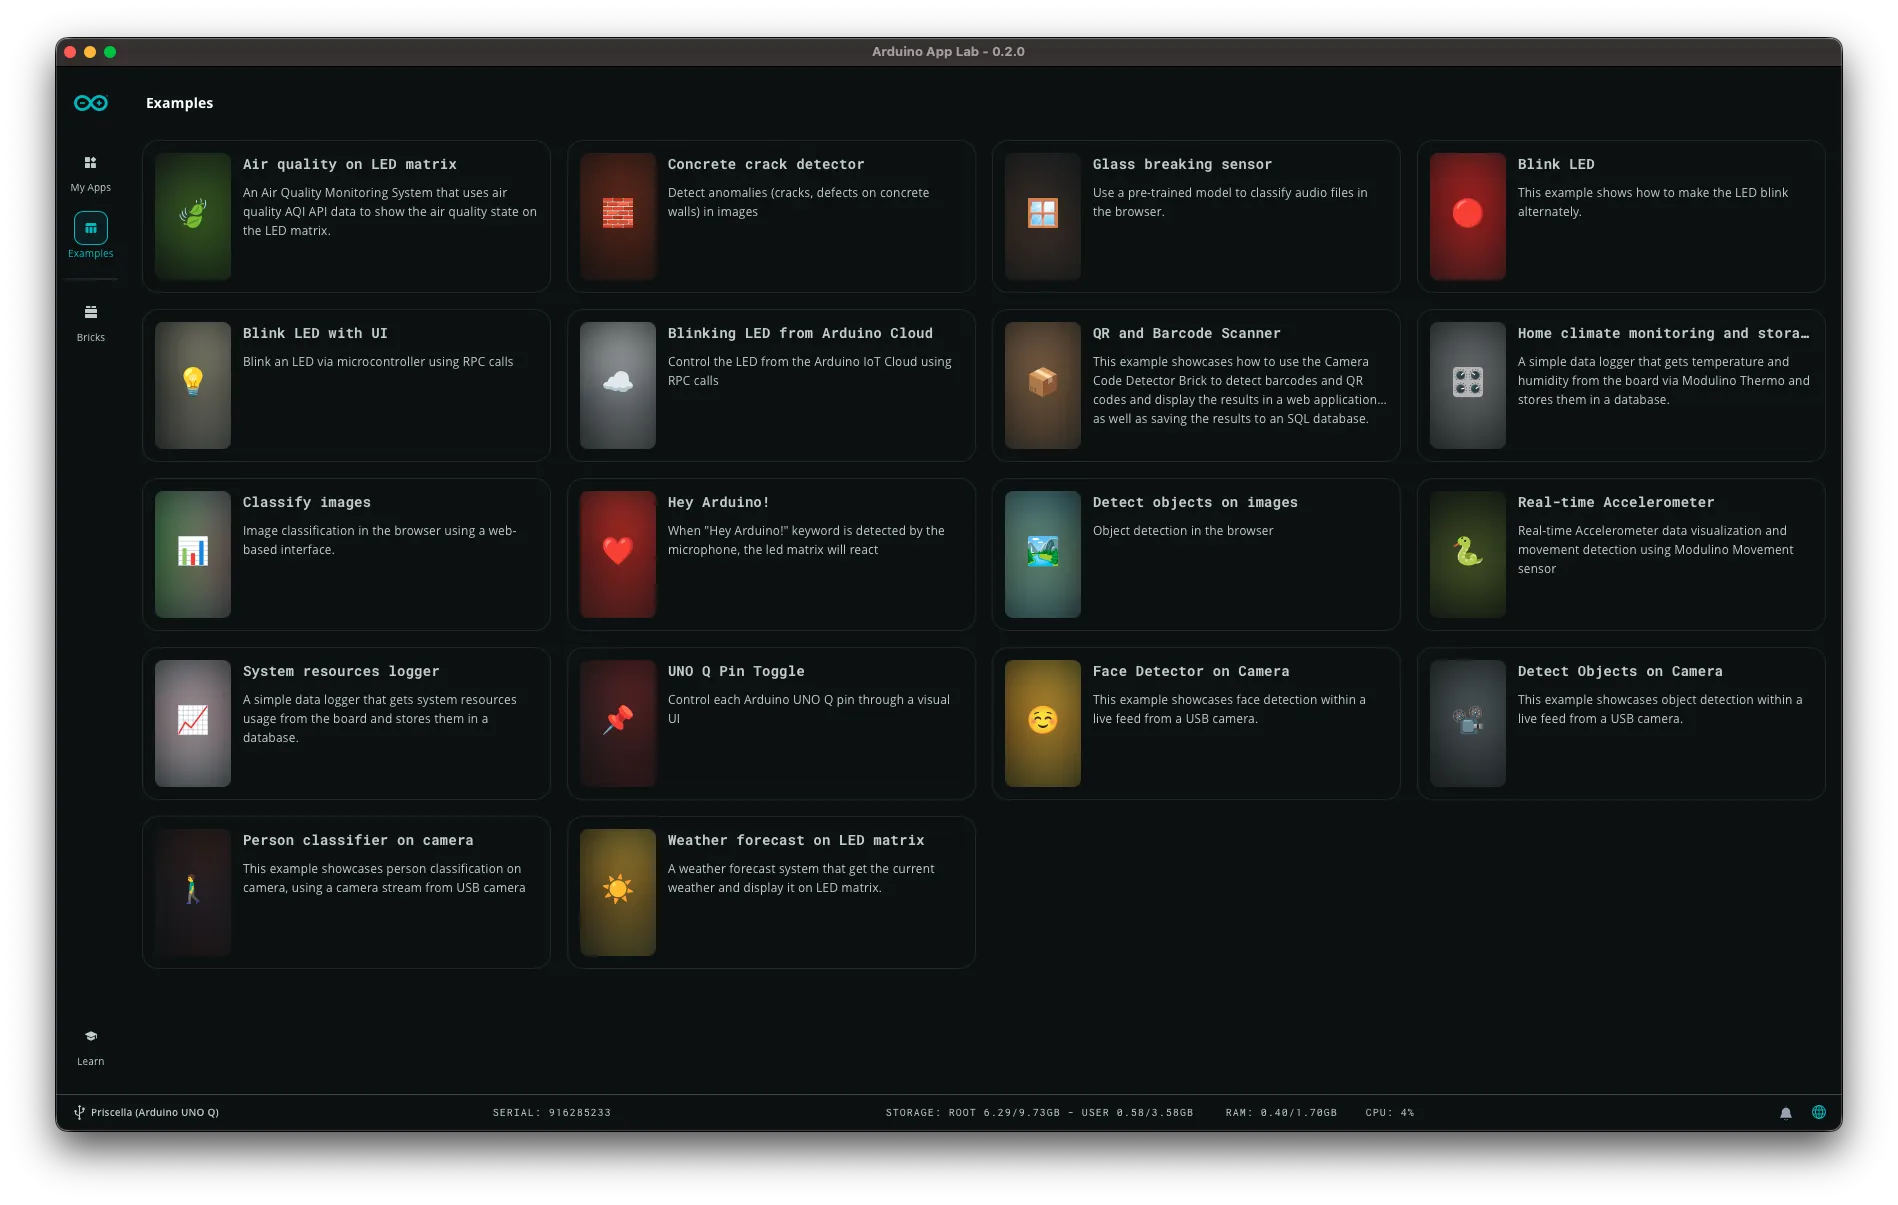This screenshot has width=1898, height=1205.
Task: Open the Learn section
Action: click(90, 1047)
